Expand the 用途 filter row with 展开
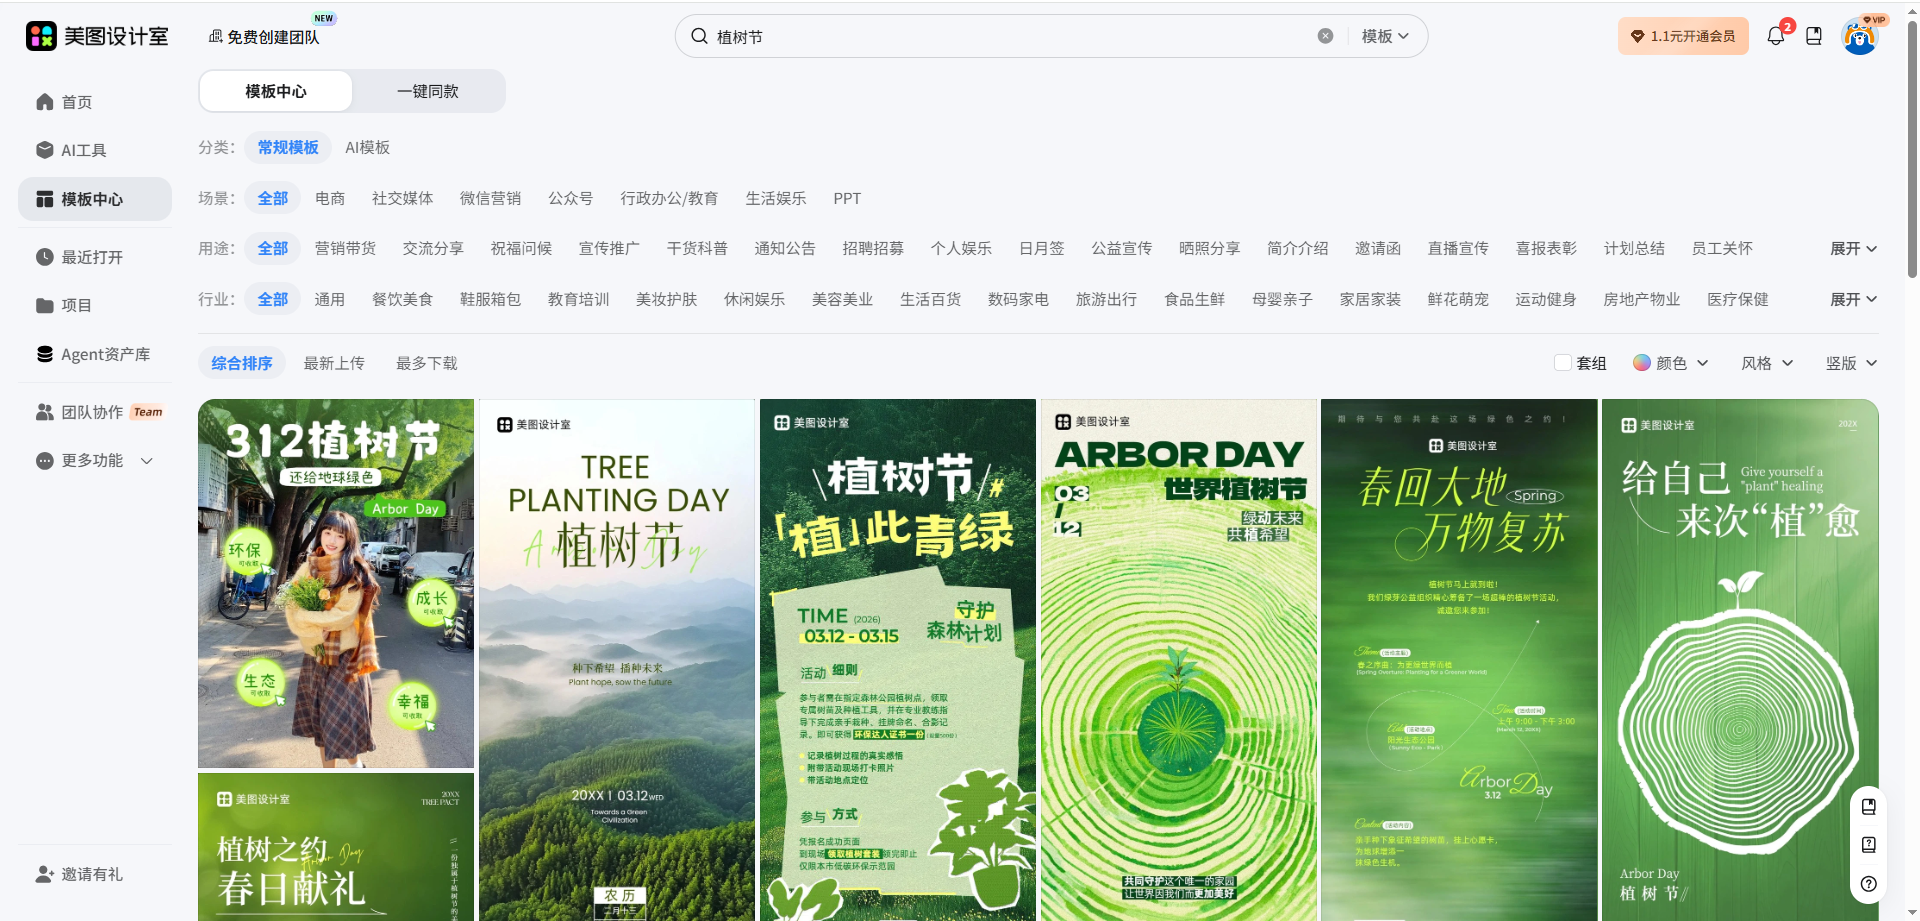 point(1853,248)
